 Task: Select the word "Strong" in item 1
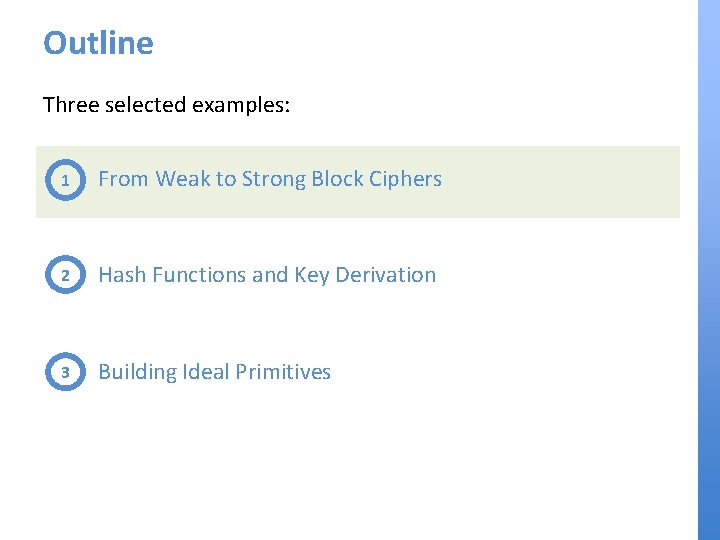click(273, 179)
